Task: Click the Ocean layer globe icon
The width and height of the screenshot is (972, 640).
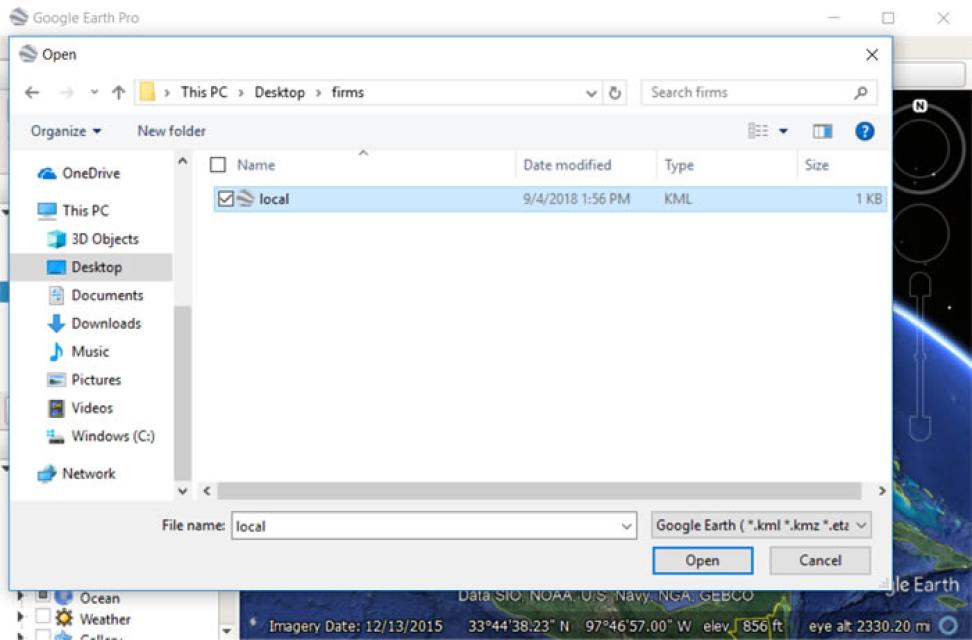Action: click(64, 597)
